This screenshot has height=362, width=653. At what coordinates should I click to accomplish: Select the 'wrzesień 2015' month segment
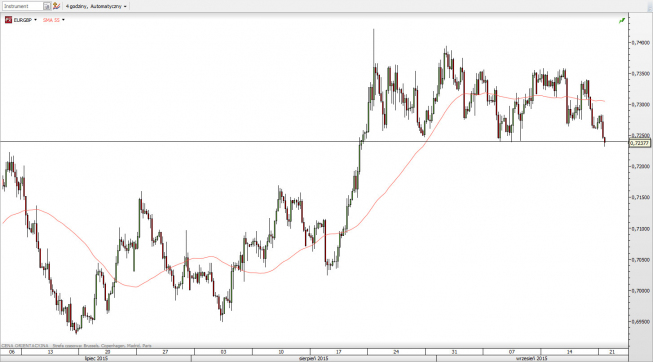tap(532, 358)
